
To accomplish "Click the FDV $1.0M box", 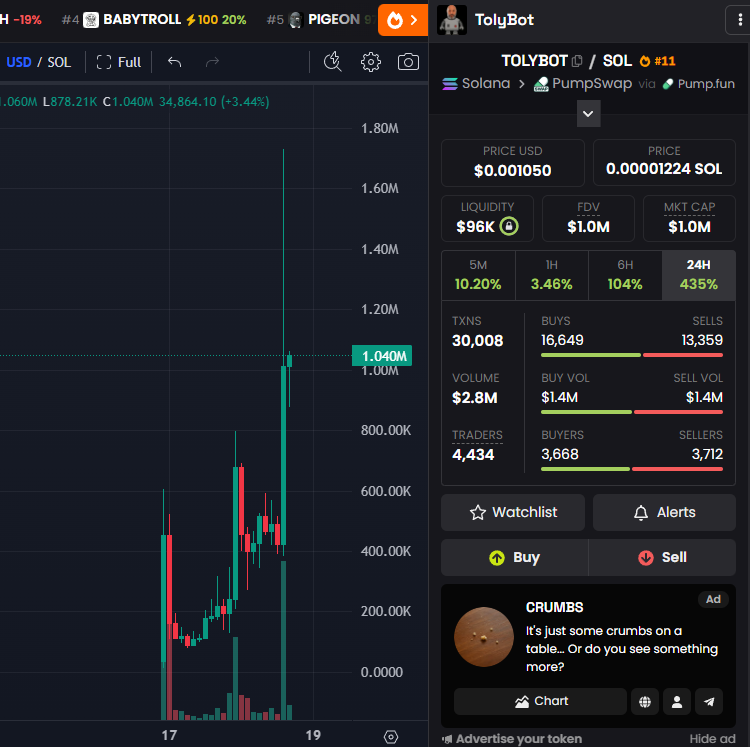I will (x=588, y=219).
